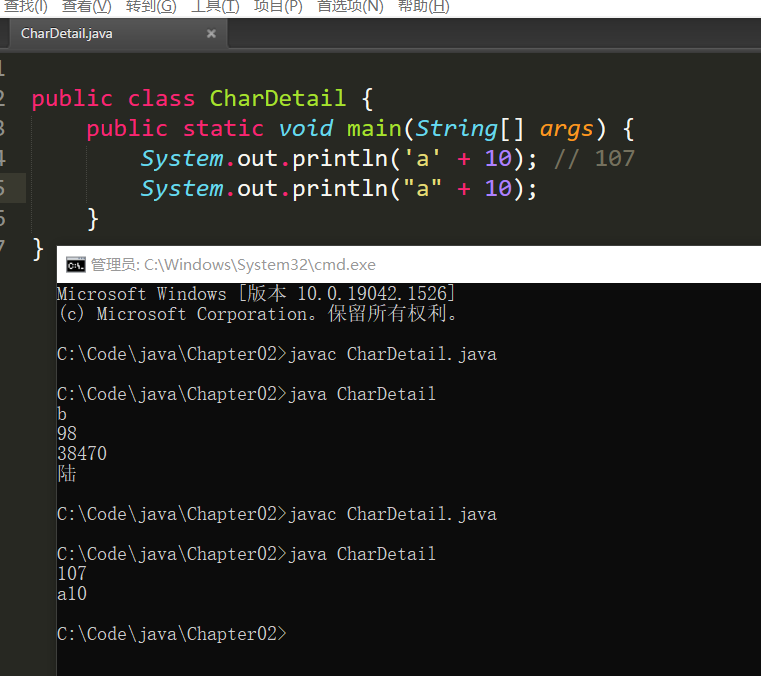Click the Microsoft Windows version line in cmd

256,294
